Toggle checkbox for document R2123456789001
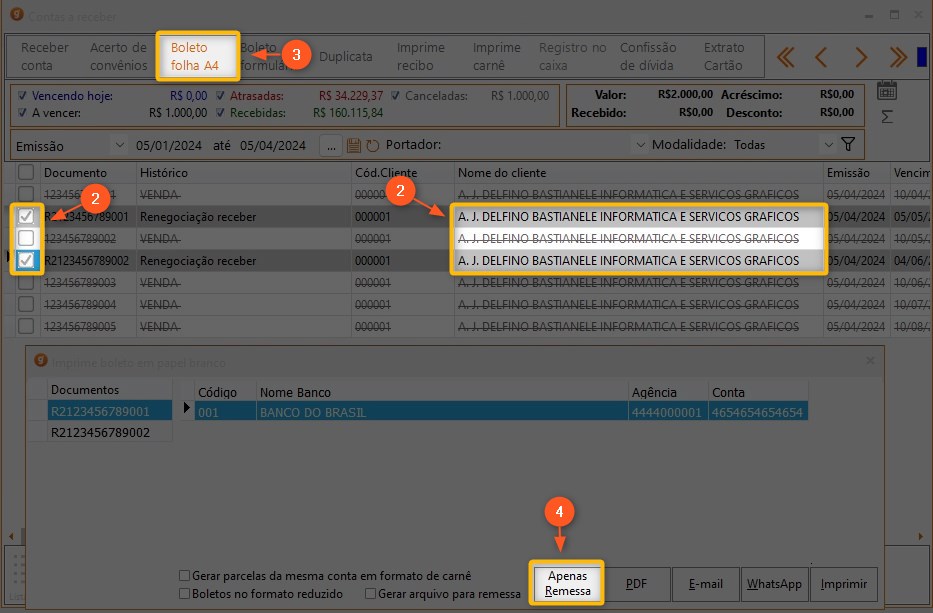This screenshot has height=613, width=933. [x=27, y=216]
